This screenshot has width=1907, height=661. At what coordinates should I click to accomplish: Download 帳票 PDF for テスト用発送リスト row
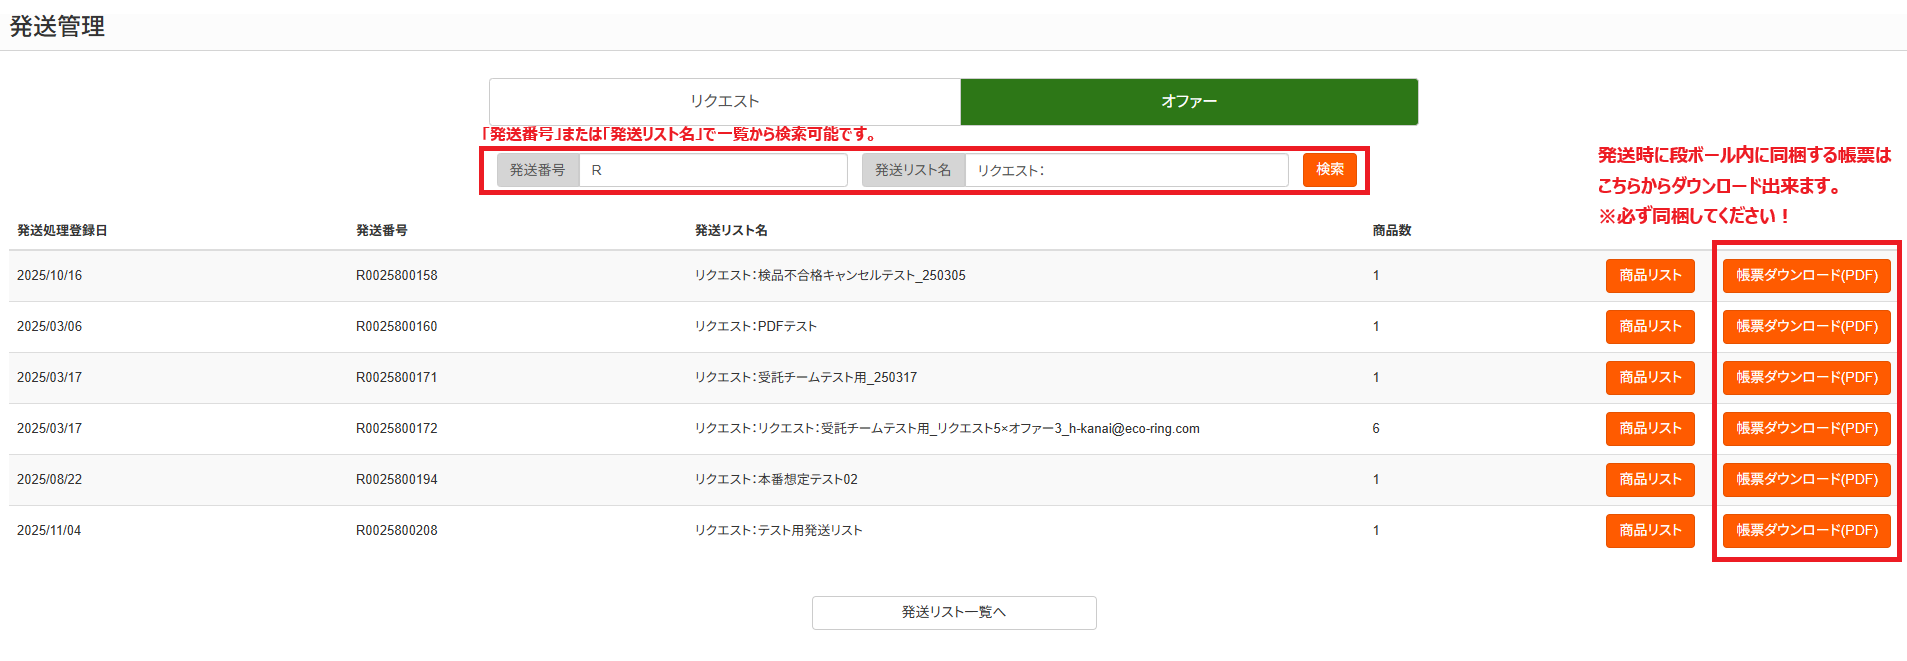pos(1805,531)
